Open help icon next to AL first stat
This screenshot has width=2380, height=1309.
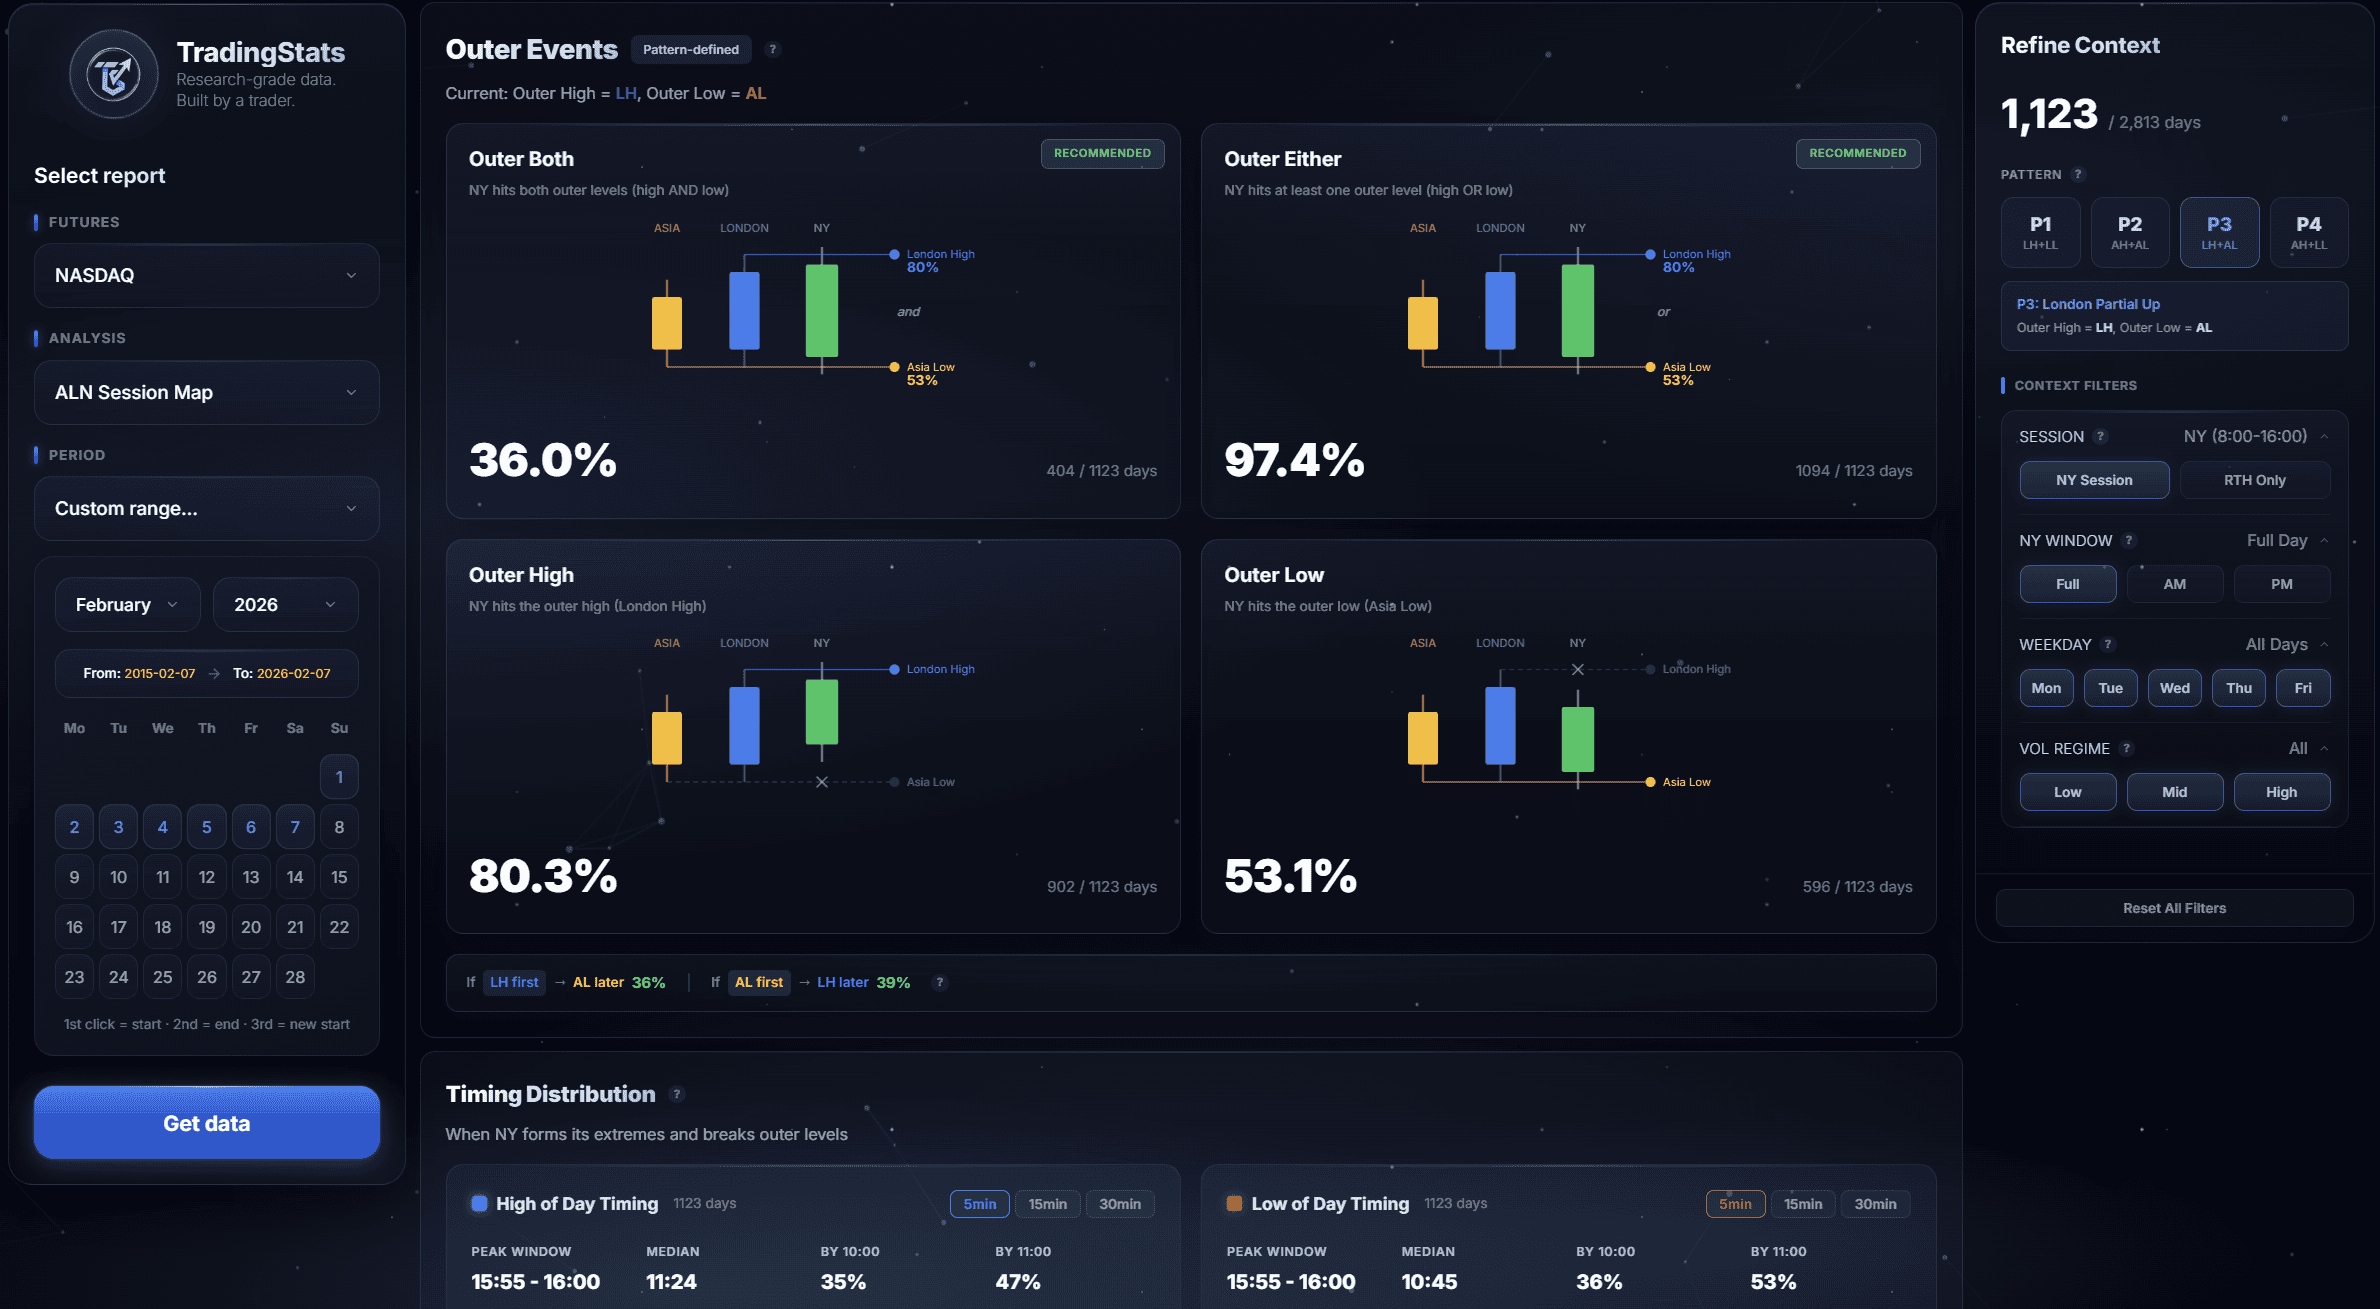tap(940, 982)
